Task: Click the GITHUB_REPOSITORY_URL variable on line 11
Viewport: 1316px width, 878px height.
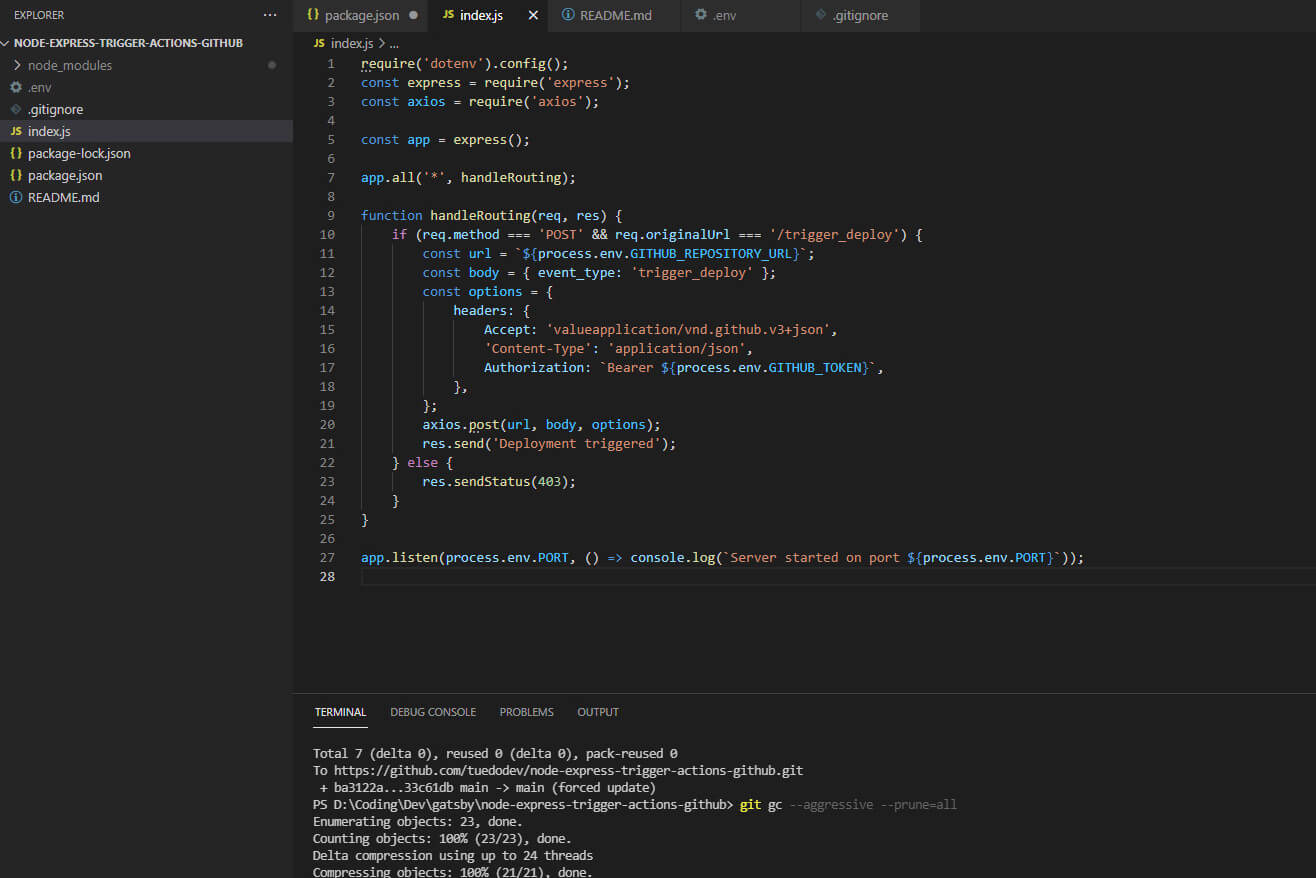Action: tap(713, 253)
